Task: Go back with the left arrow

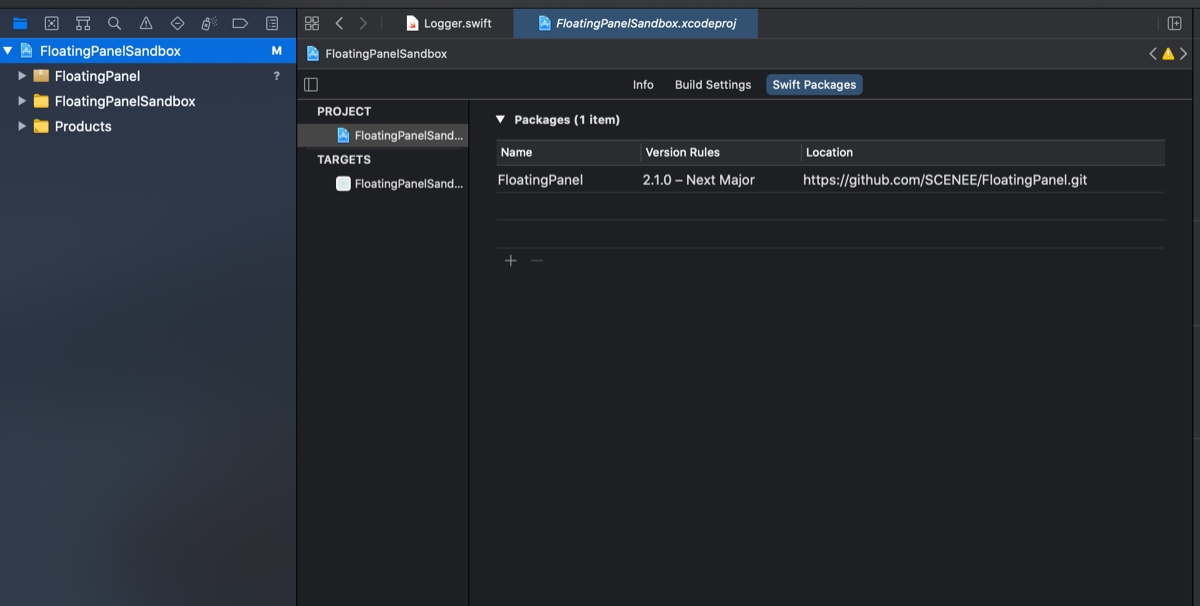Action: (339, 23)
